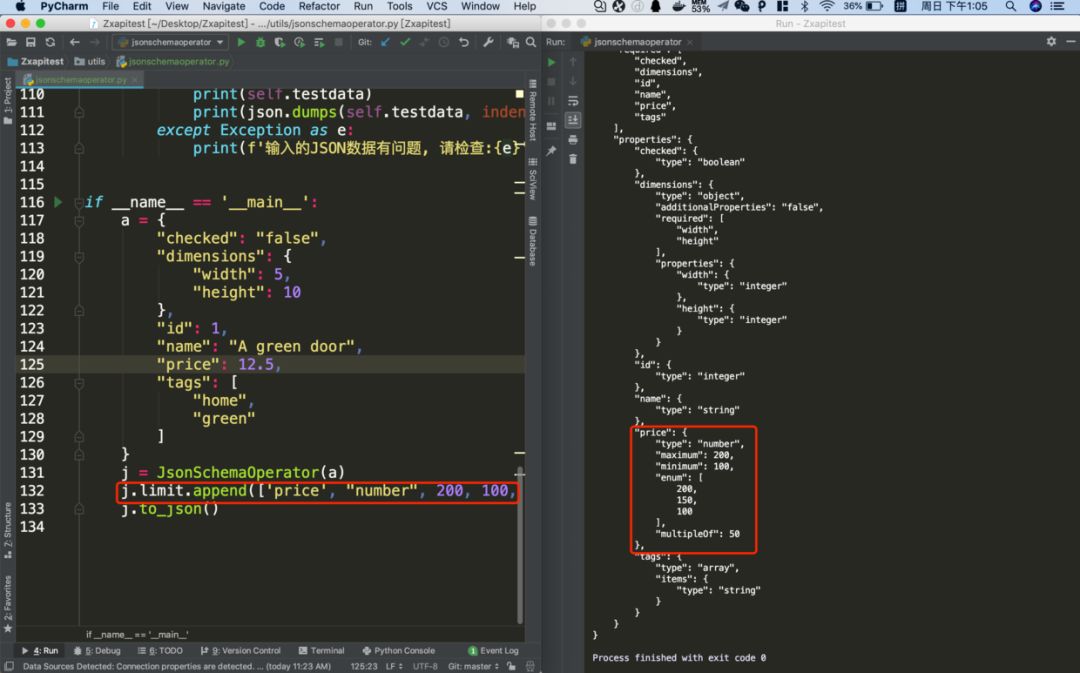The image size is (1080, 673).
Task: Click the Print icon in Run panel
Action: pyautogui.click(x=573, y=139)
